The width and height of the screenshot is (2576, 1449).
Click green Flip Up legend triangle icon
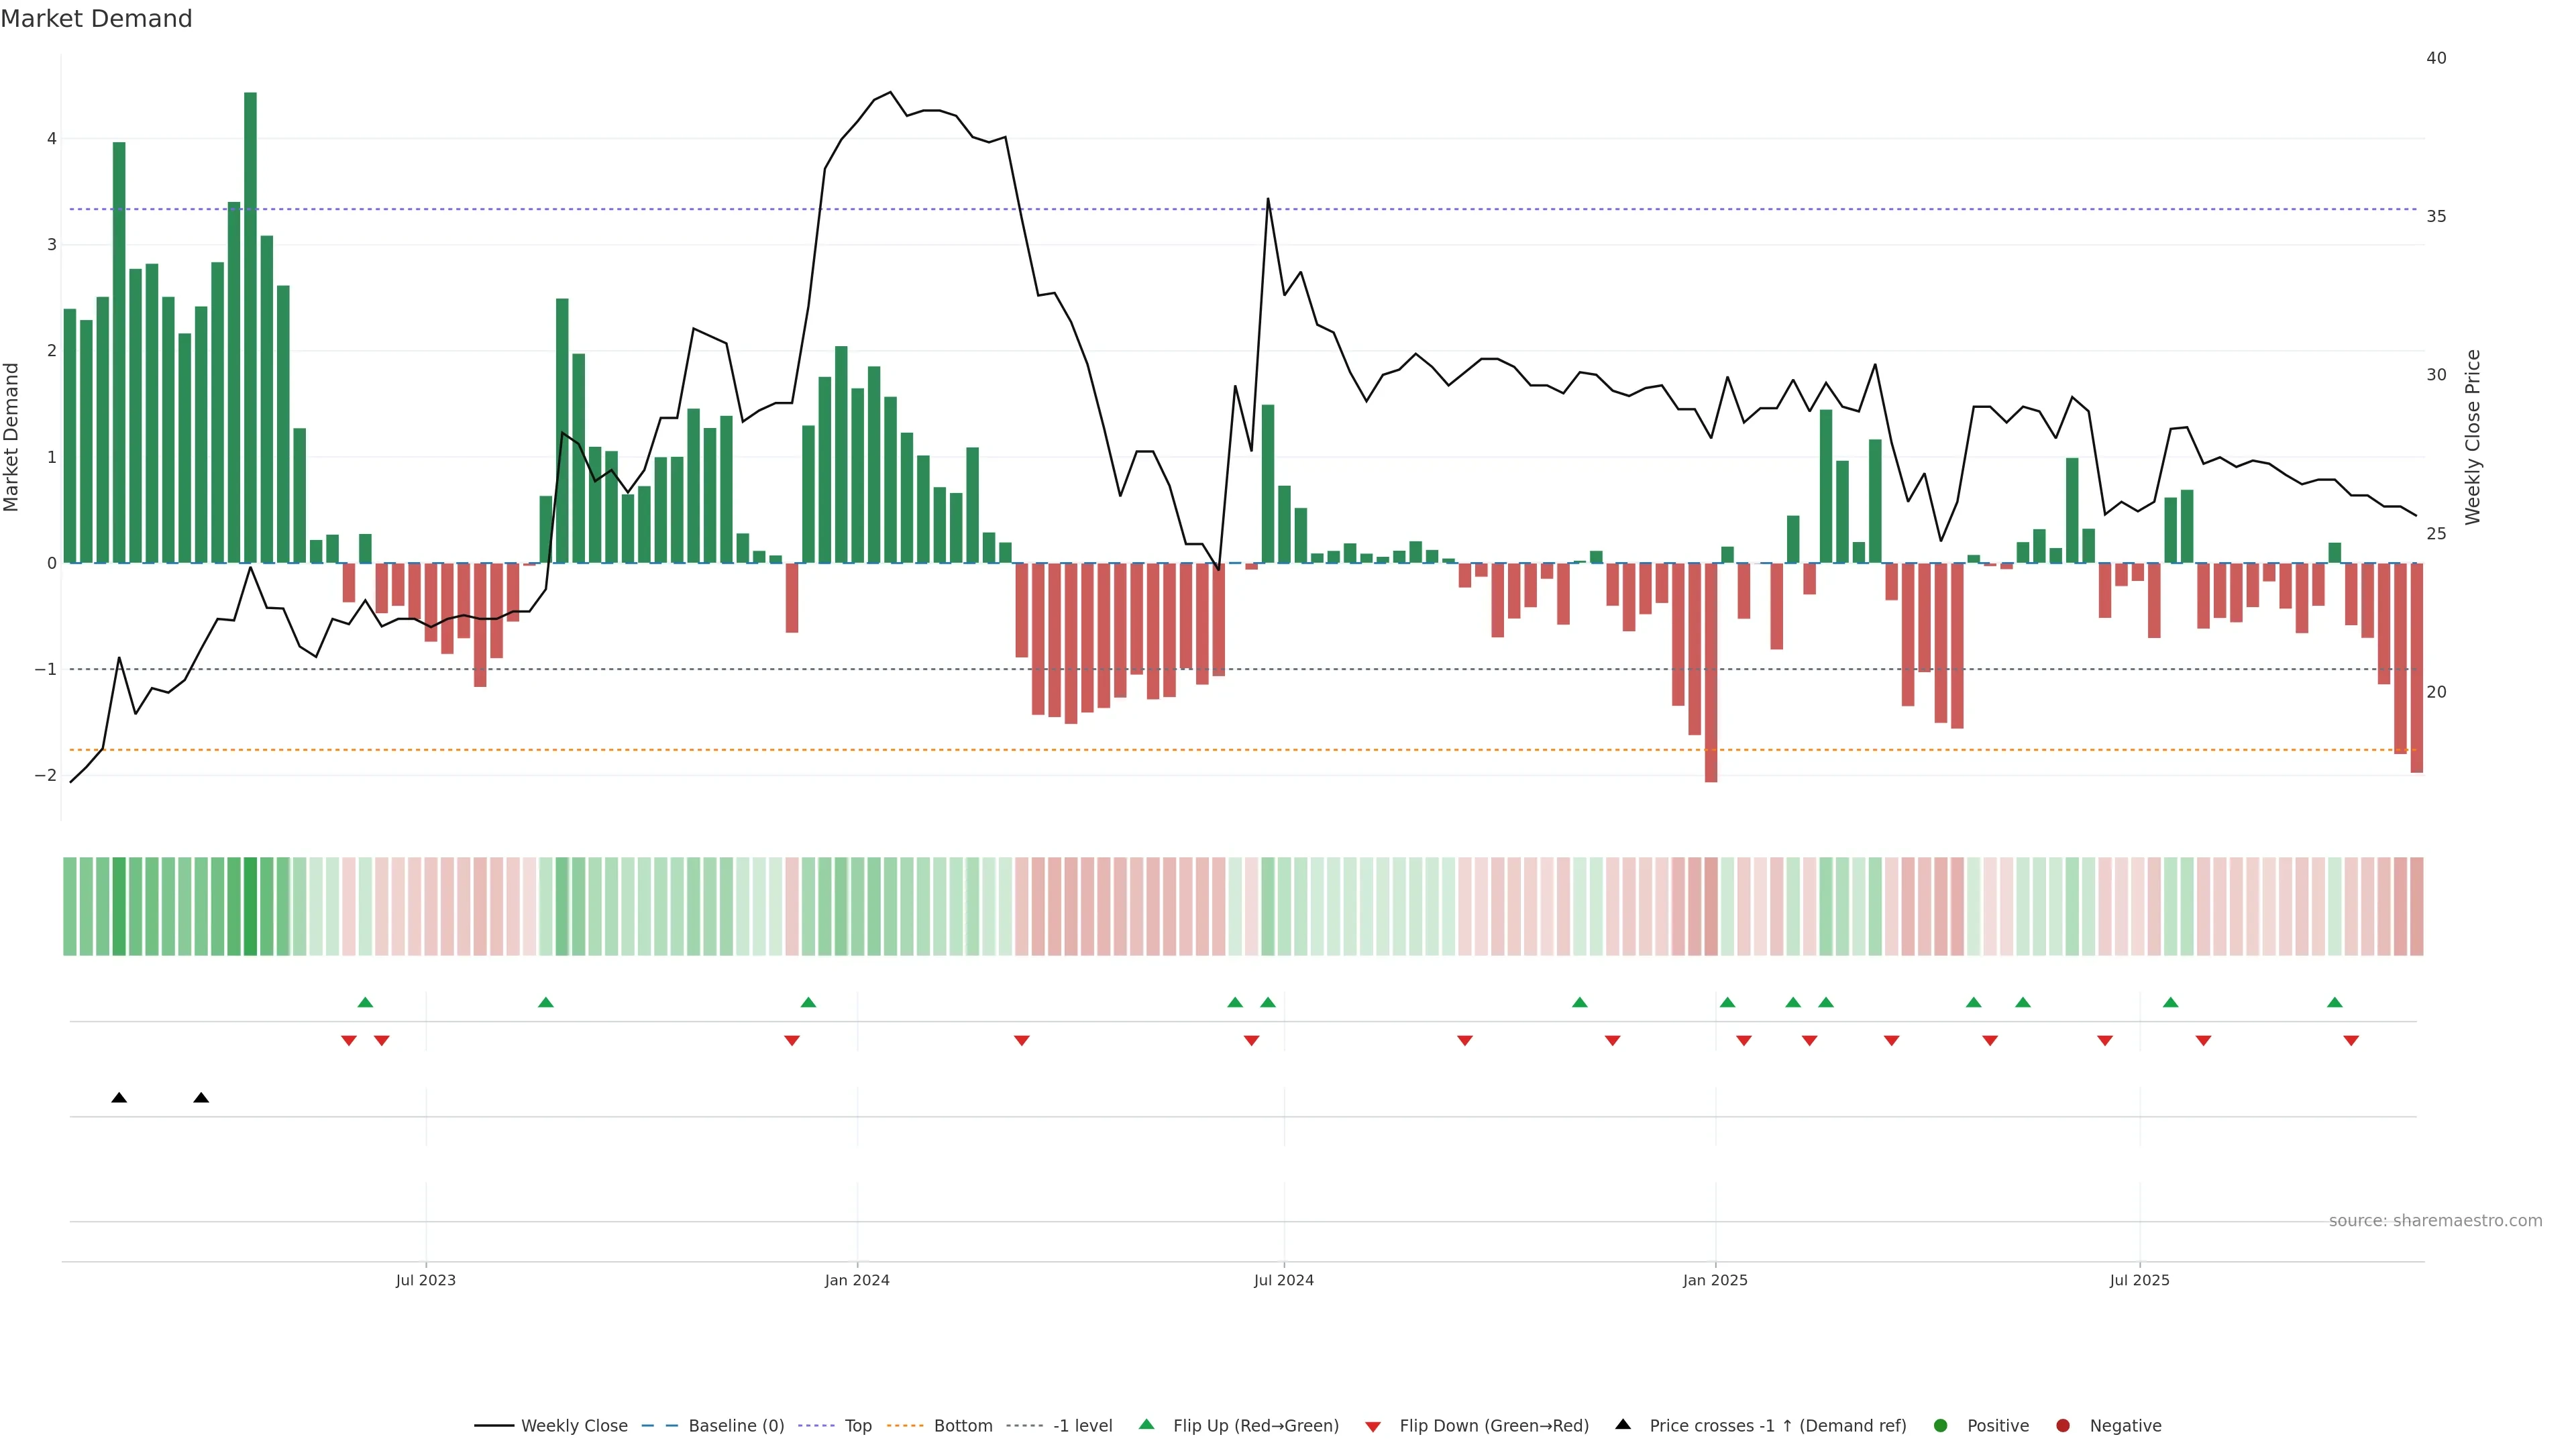(x=1147, y=1424)
